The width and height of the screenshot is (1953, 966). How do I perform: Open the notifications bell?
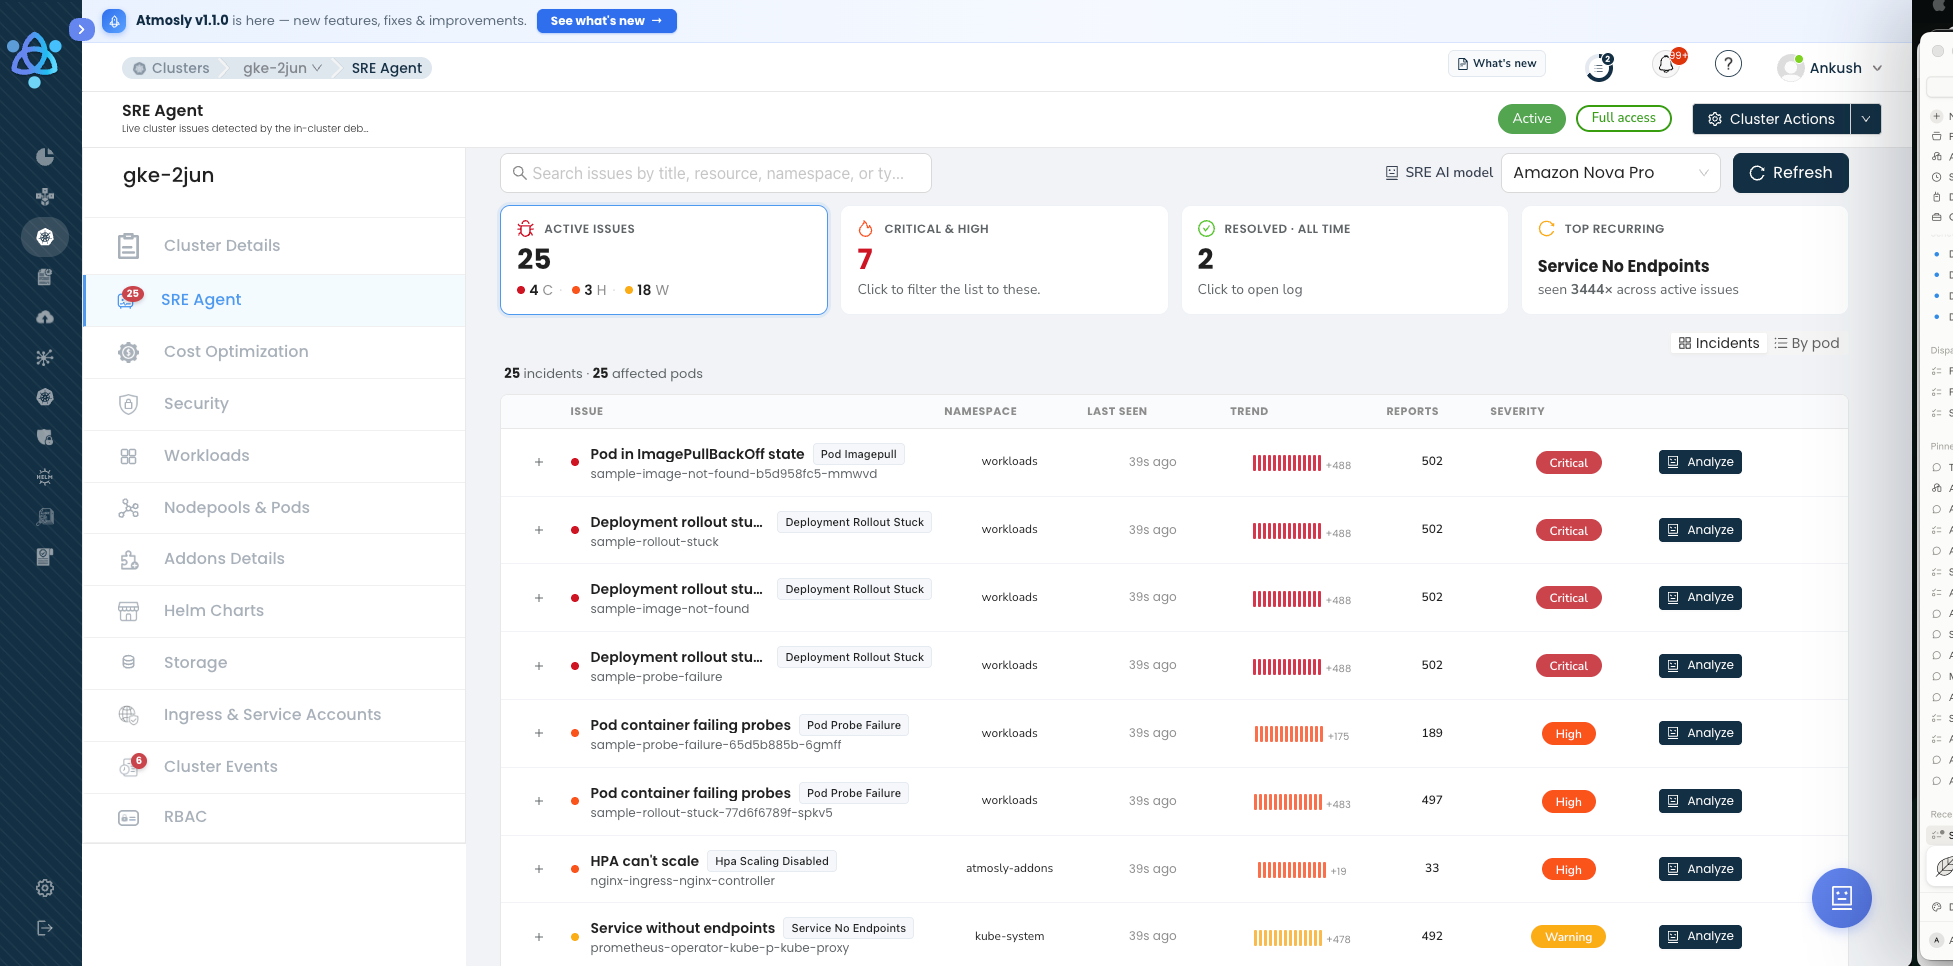point(1666,65)
